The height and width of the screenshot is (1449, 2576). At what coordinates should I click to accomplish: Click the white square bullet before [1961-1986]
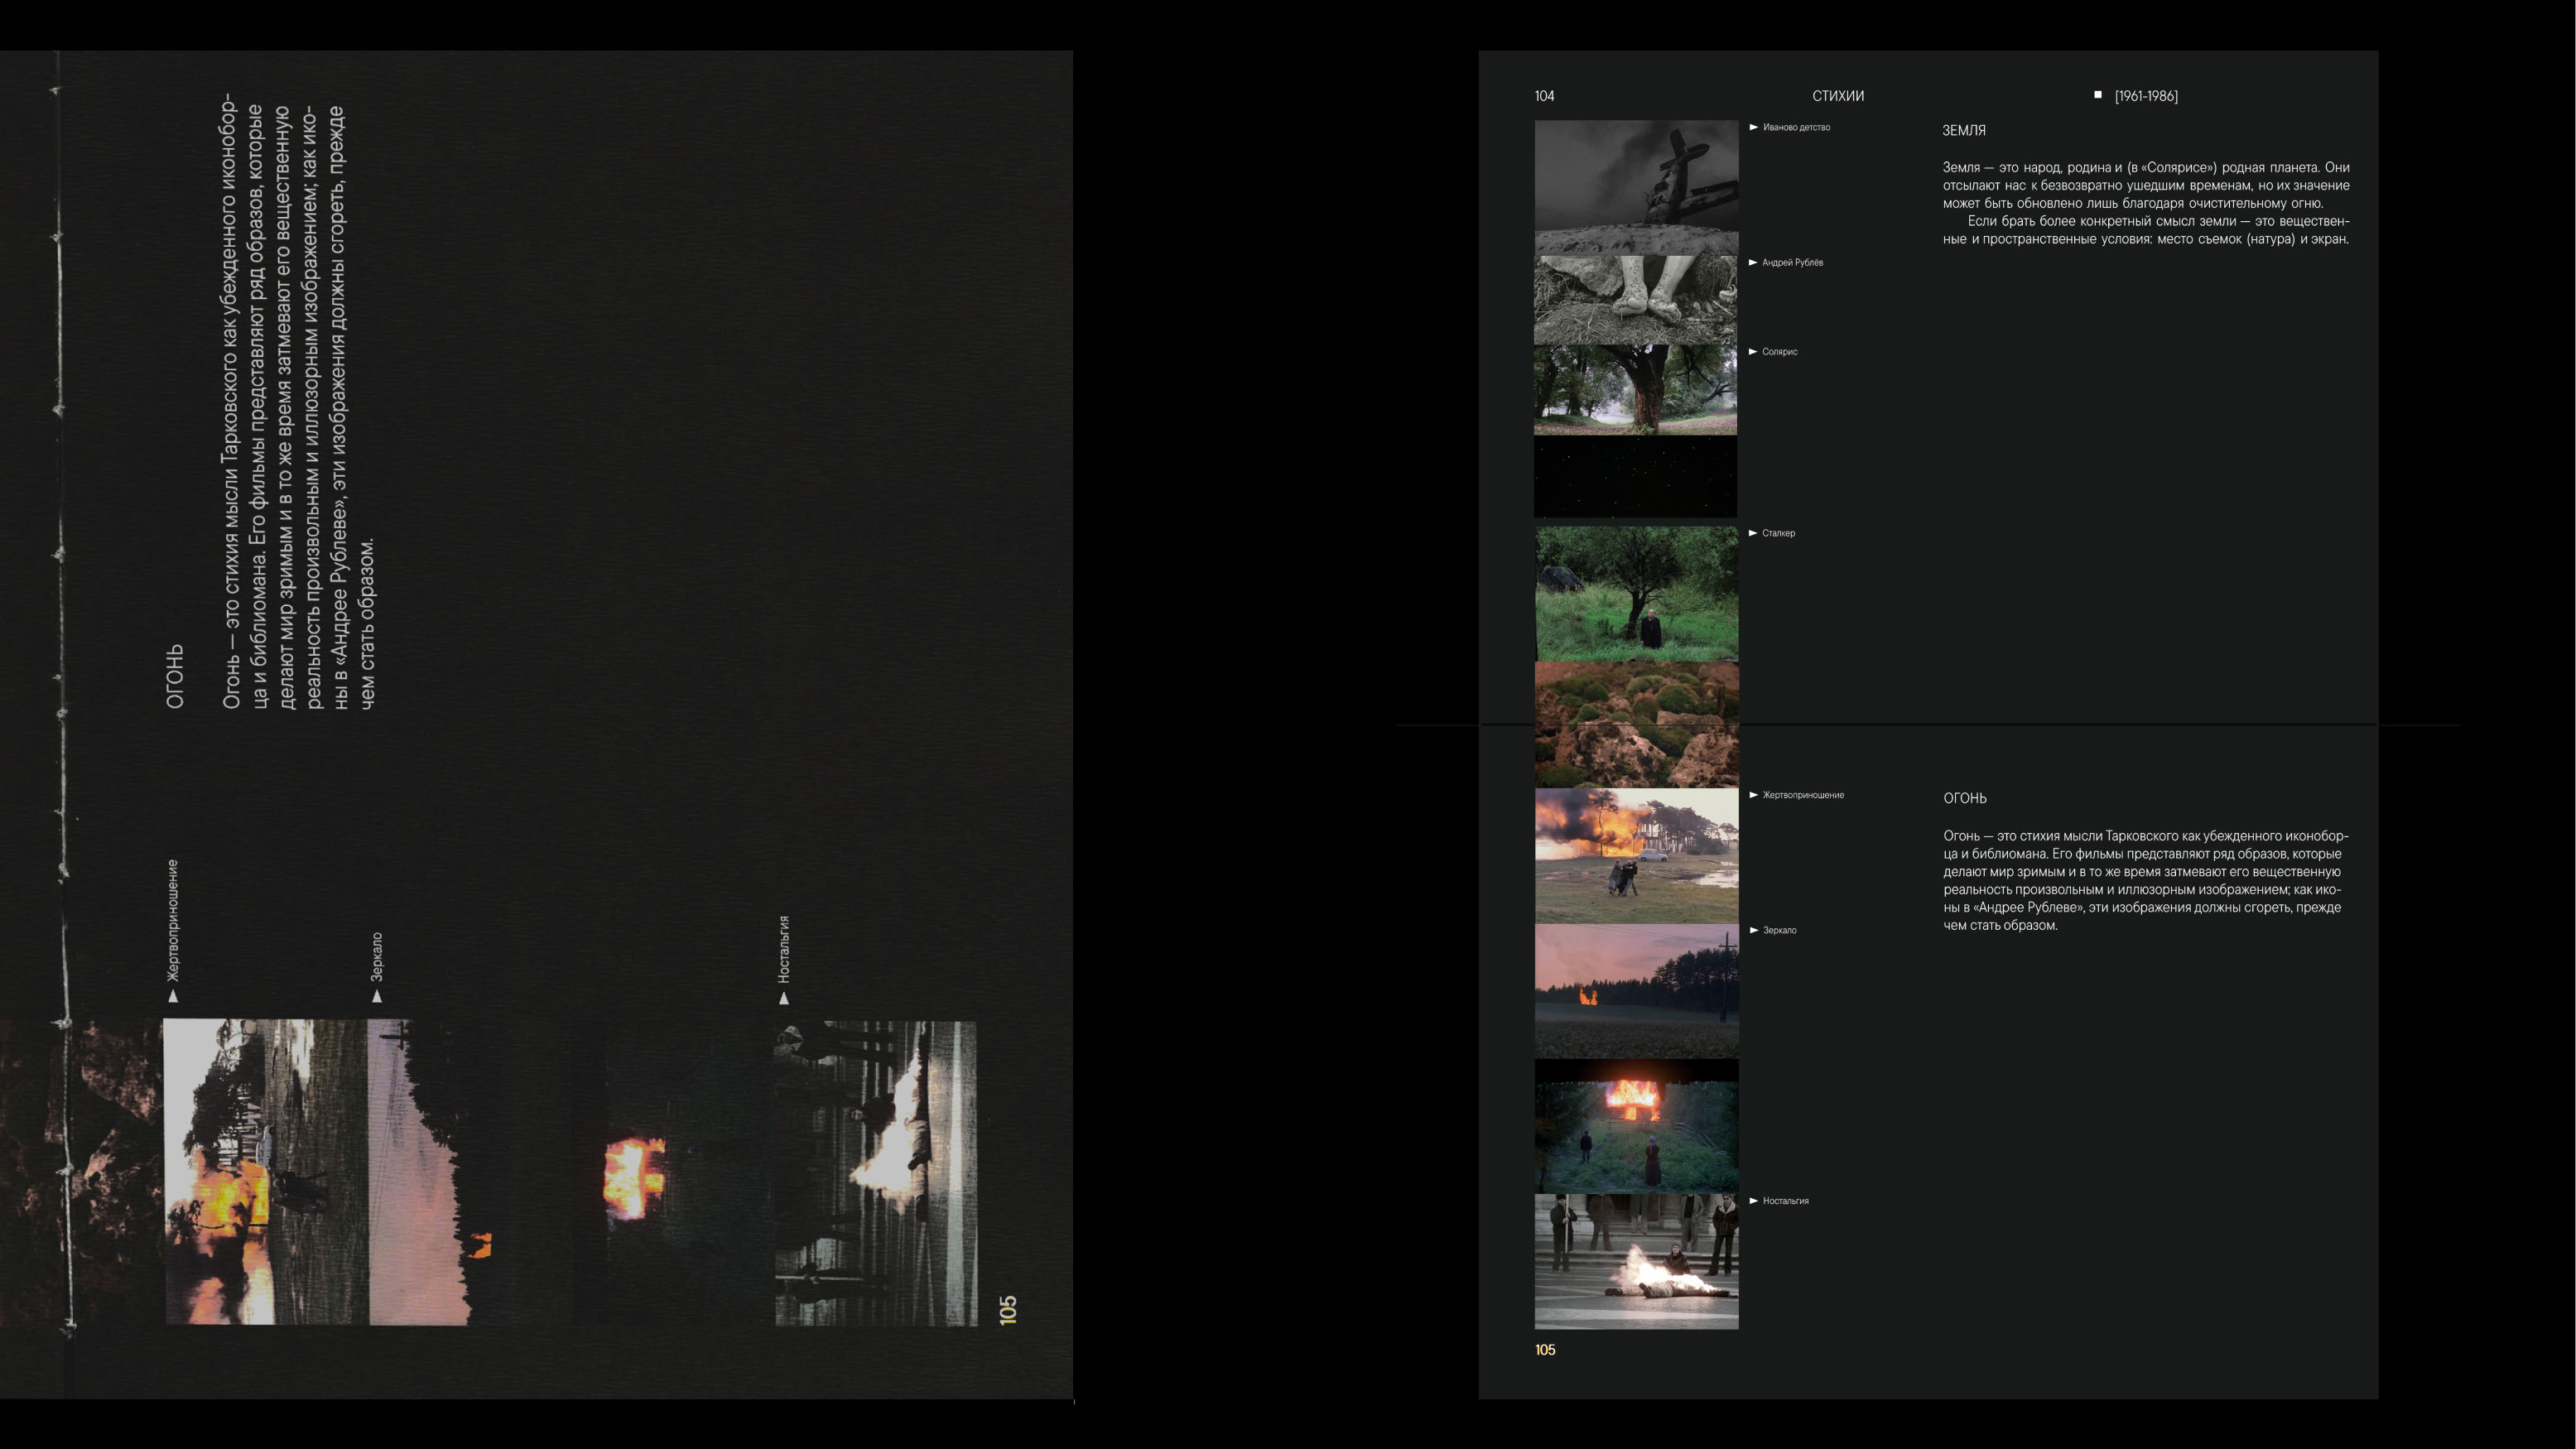click(2097, 95)
